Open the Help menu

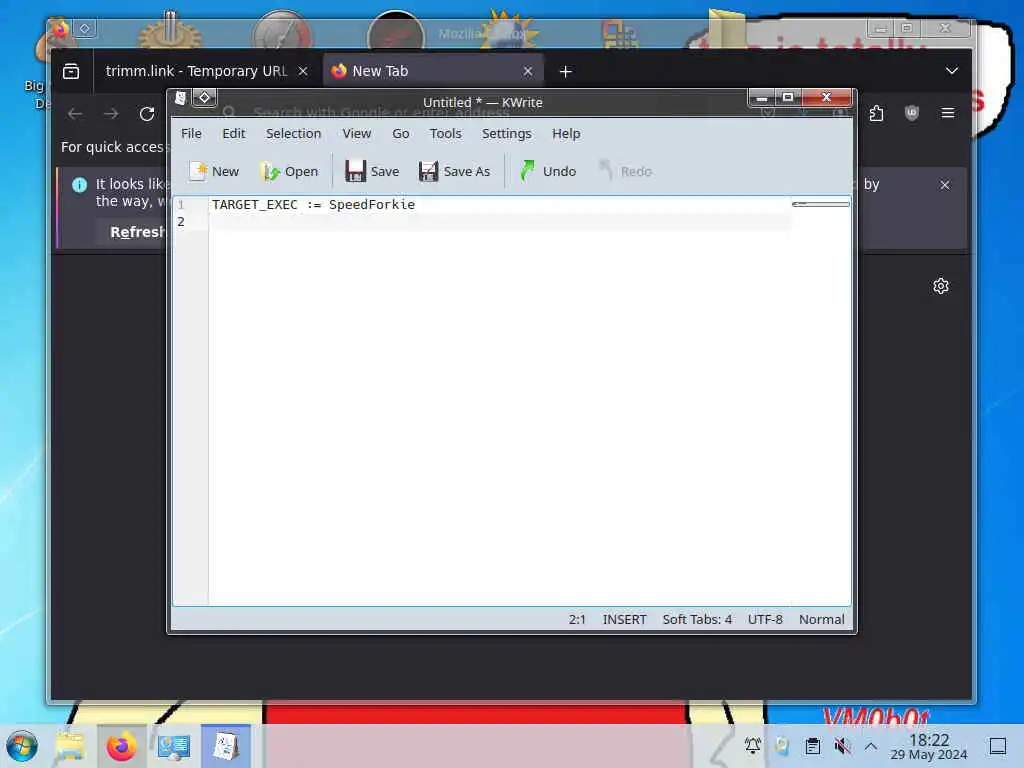point(566,133)
